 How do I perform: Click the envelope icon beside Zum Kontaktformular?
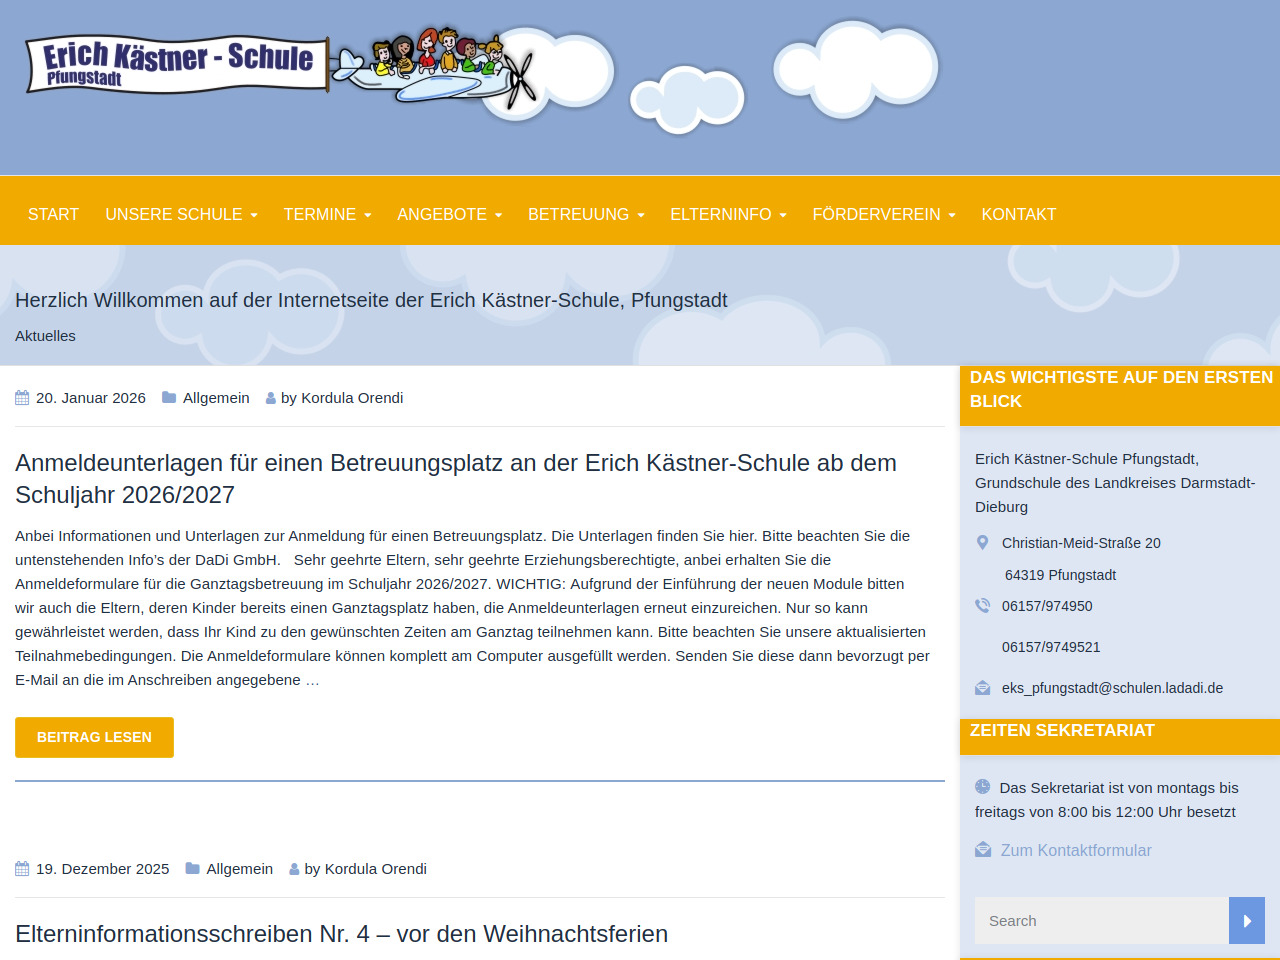982,850
